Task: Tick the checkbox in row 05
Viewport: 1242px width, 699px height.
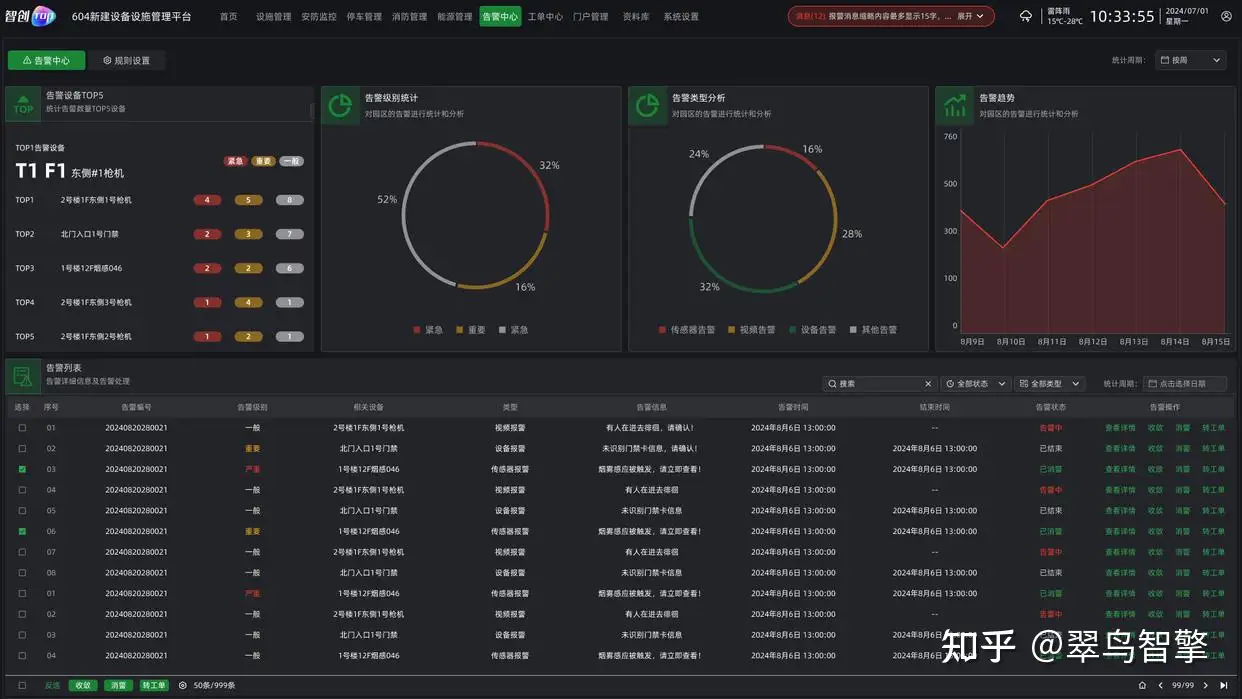Action: click(22, 510)
